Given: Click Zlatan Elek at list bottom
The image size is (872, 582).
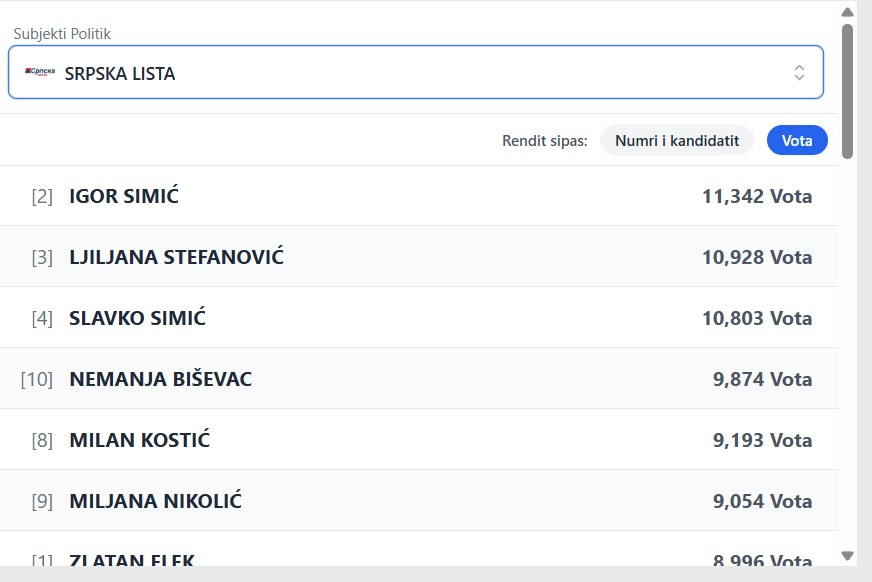Looking at the screenshot, I should coord(132,561).
